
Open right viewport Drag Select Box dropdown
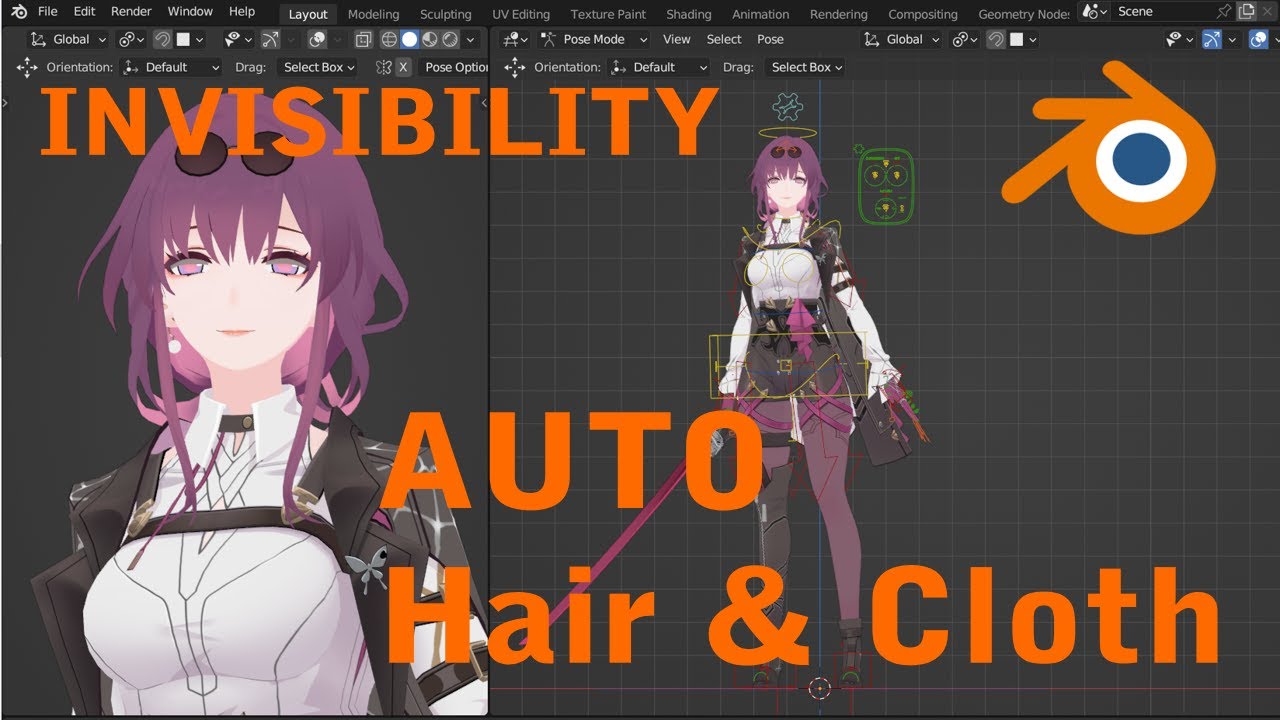click(806, 67)
